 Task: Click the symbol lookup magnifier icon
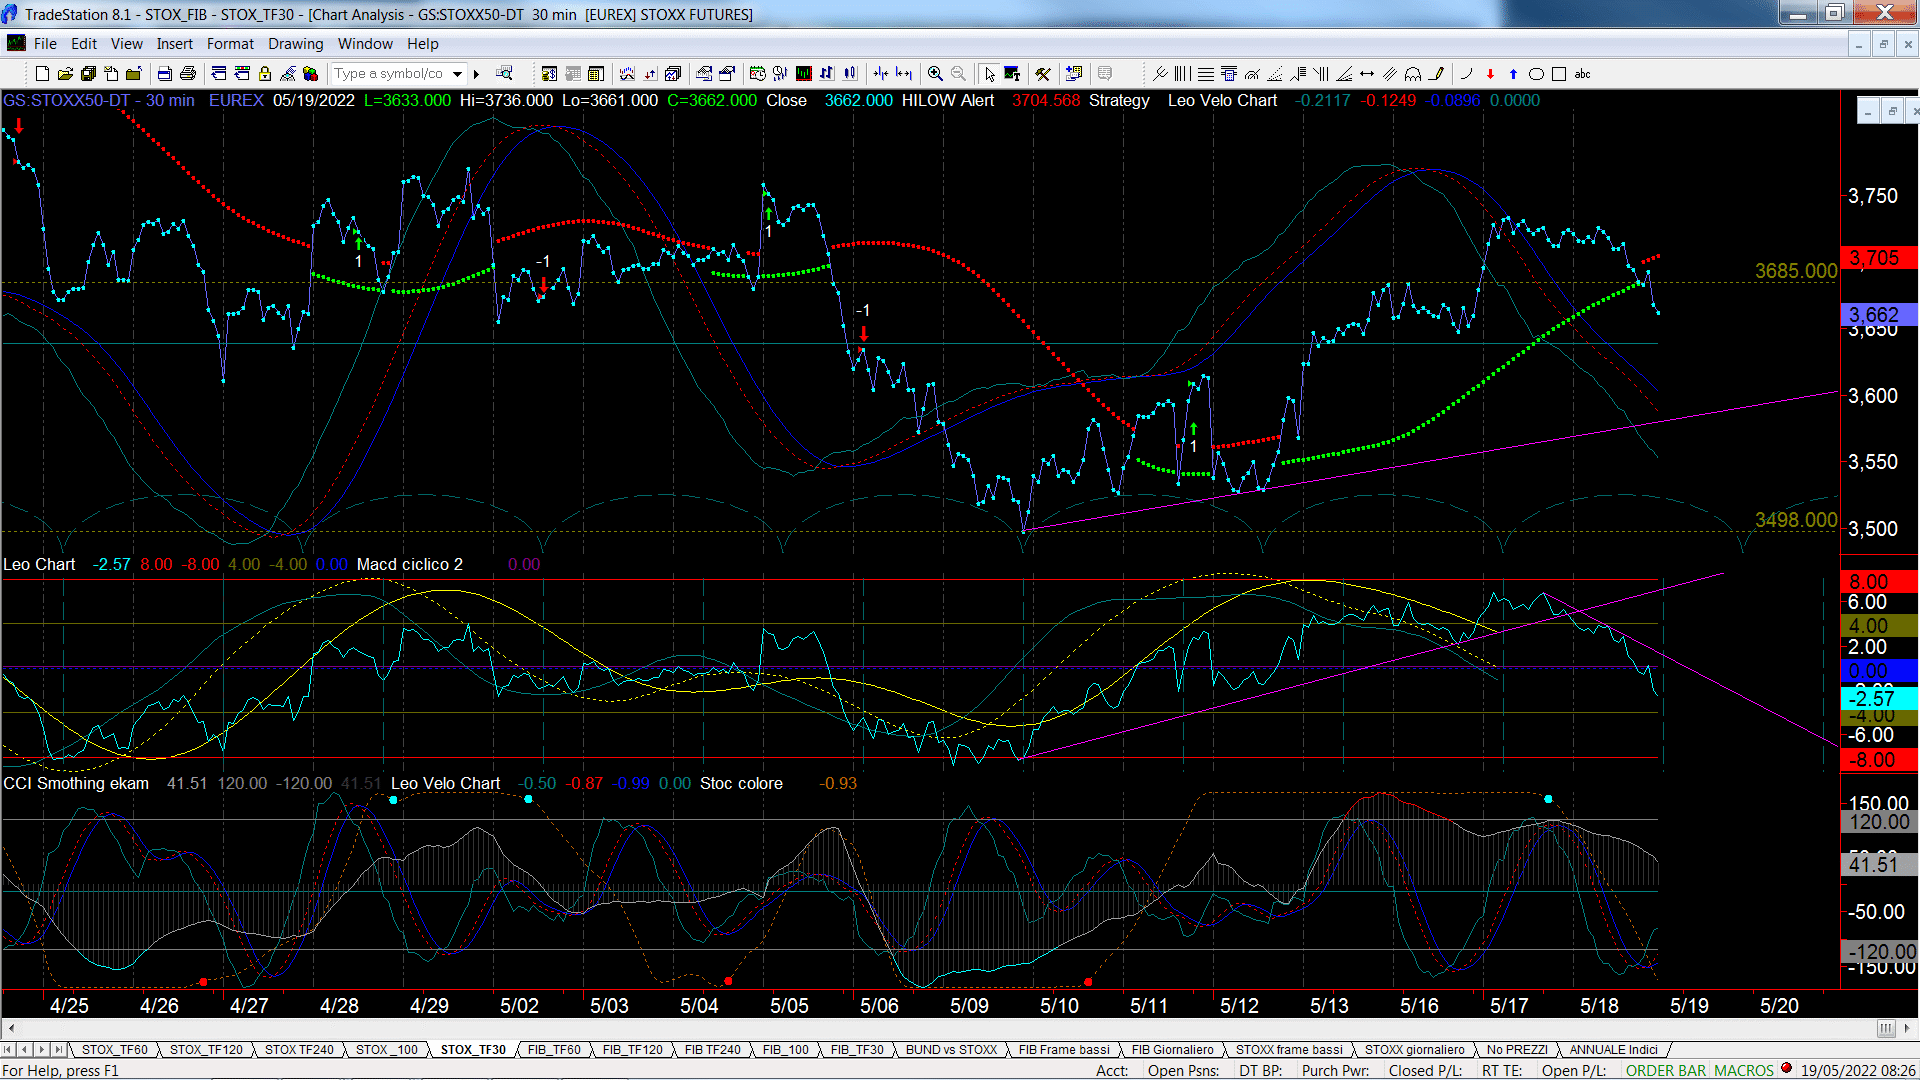point(504,73)
